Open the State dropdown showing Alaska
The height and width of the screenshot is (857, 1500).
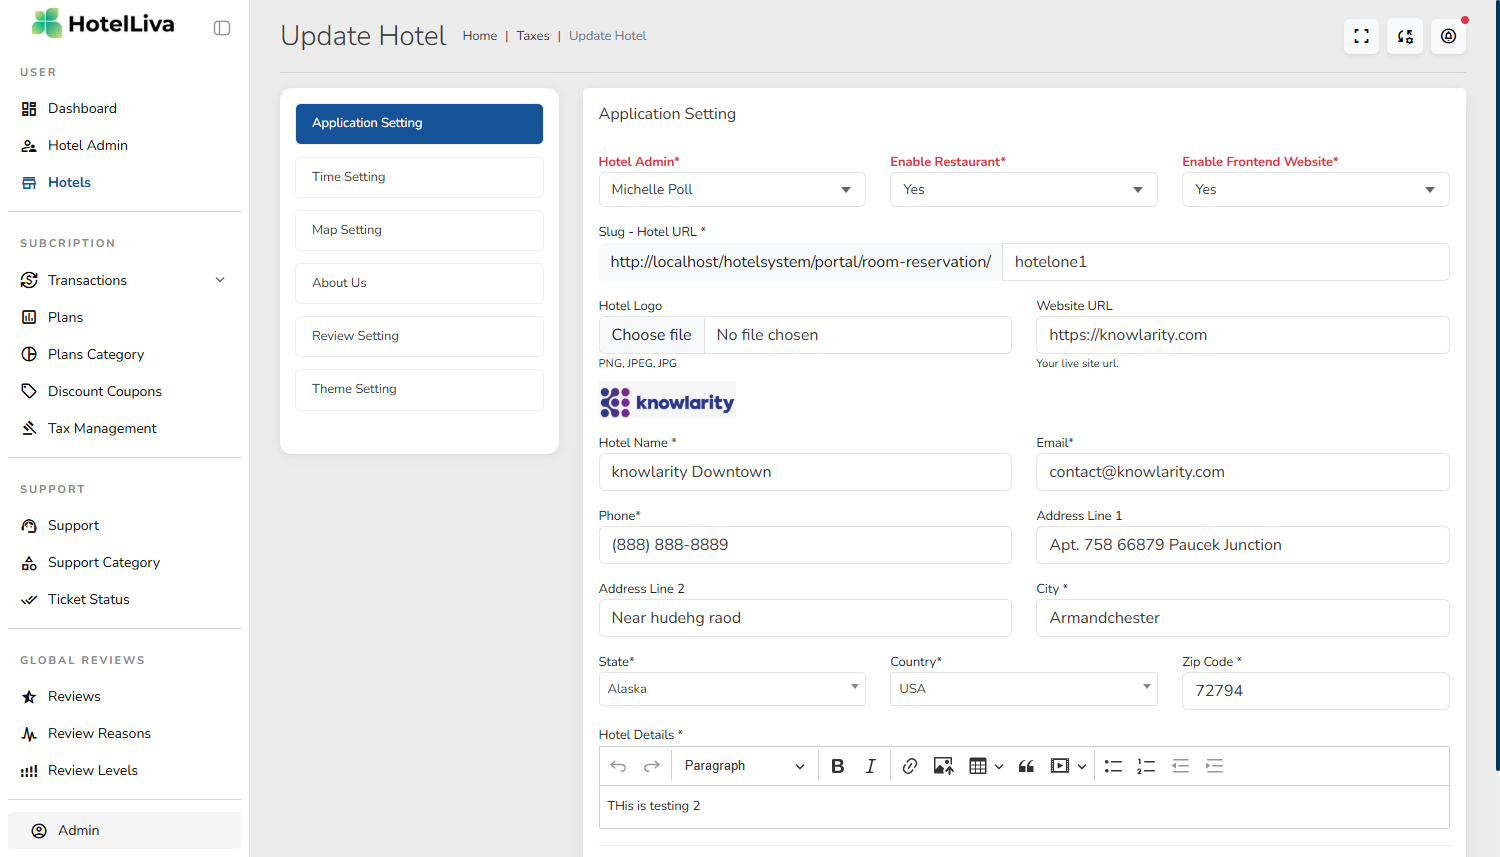click(731, 689)
